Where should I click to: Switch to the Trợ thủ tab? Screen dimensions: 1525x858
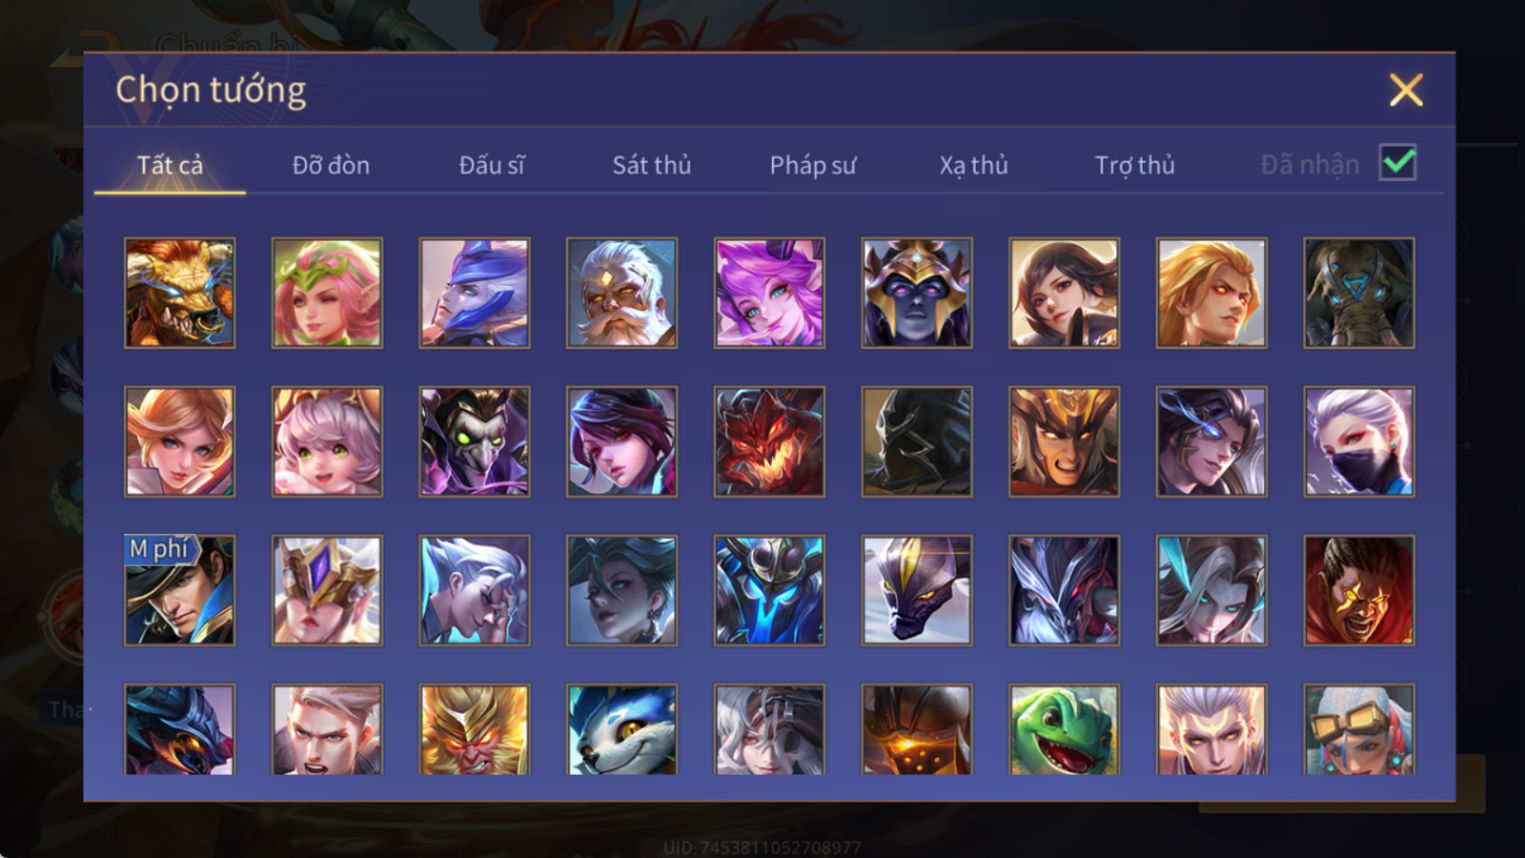point(1135,165)
